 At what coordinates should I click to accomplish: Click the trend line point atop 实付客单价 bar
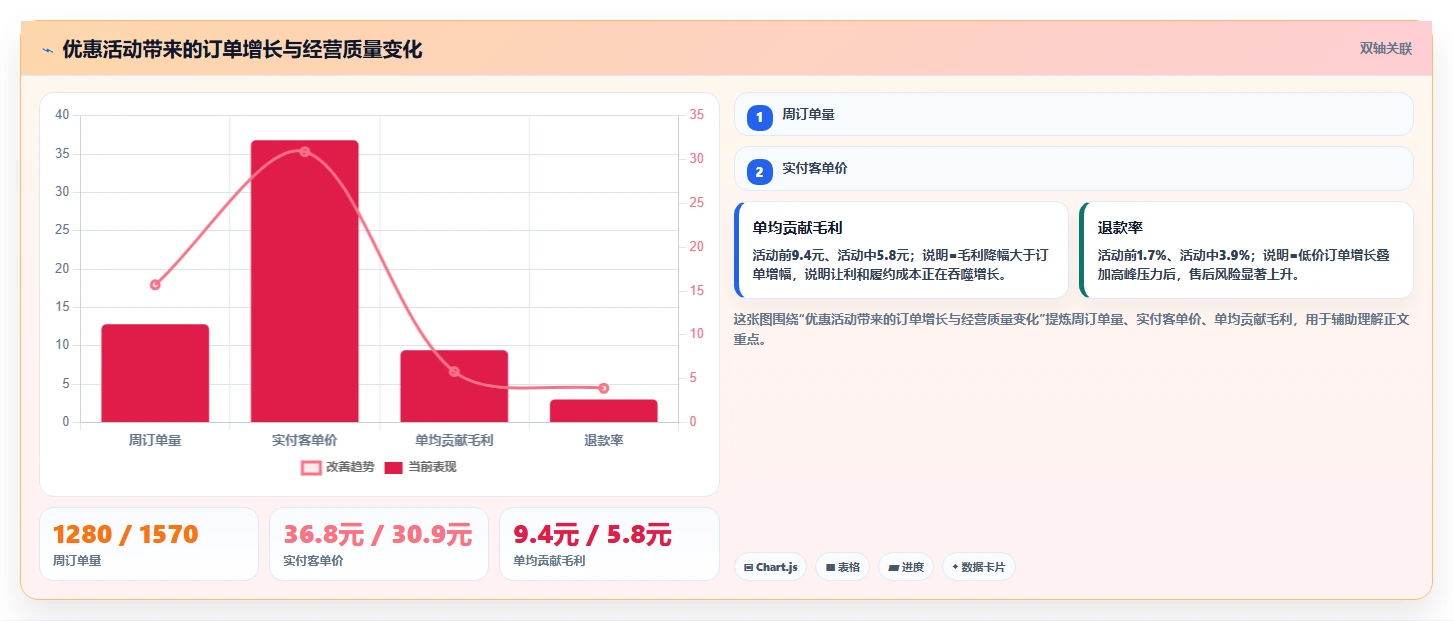point(305,152)
